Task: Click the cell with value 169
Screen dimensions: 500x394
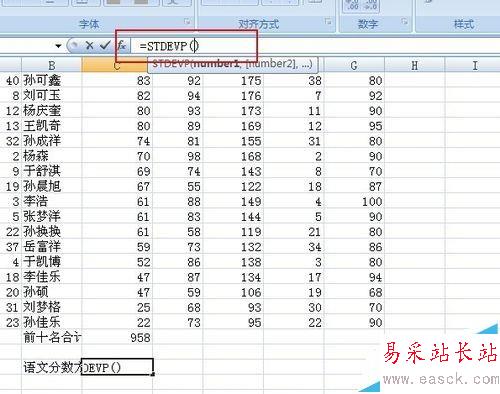Action: click(233, 126)
